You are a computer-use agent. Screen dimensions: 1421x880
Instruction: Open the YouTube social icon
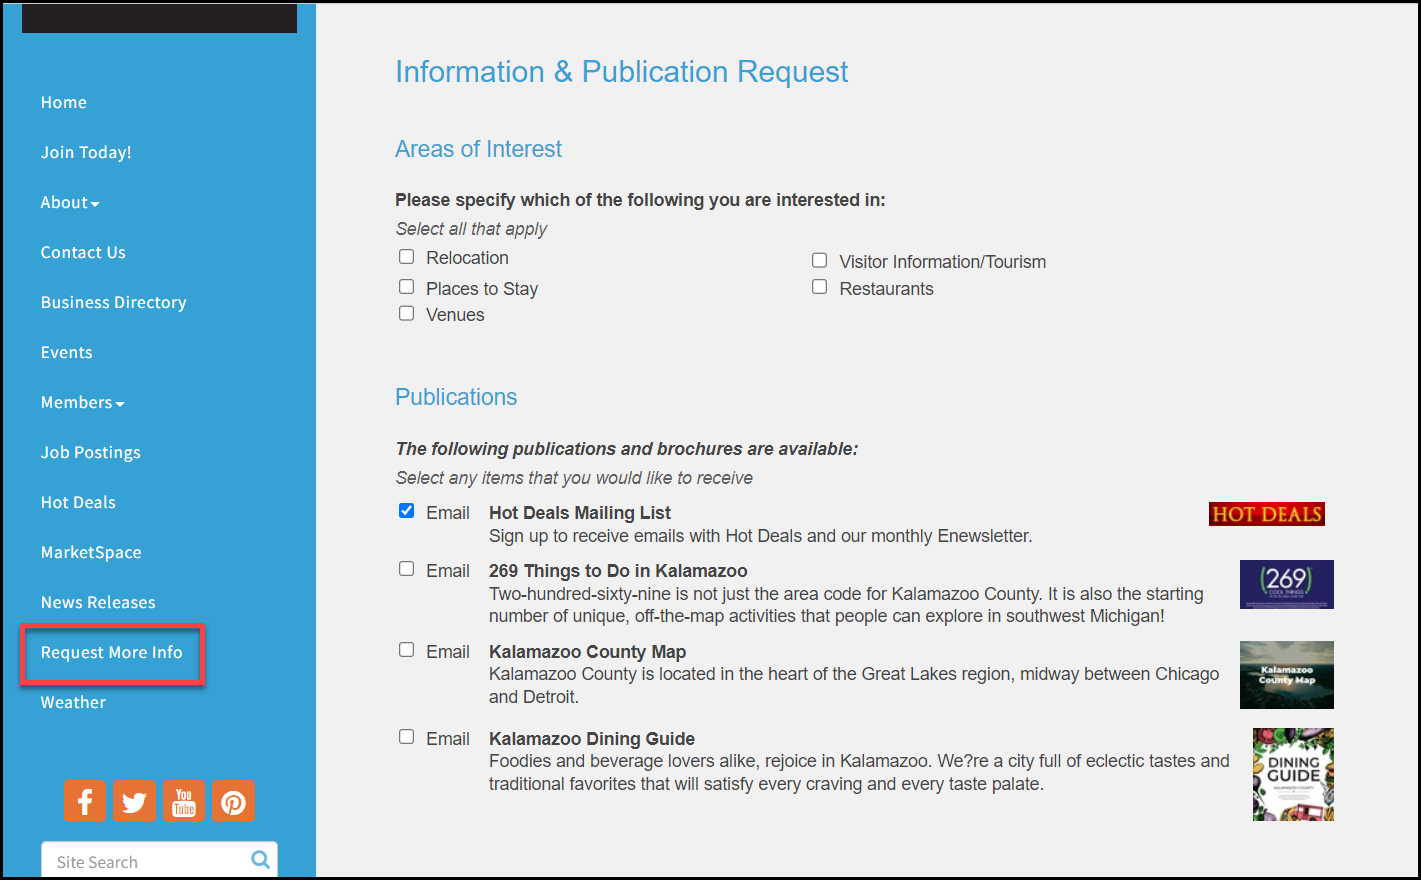(184, 801)
